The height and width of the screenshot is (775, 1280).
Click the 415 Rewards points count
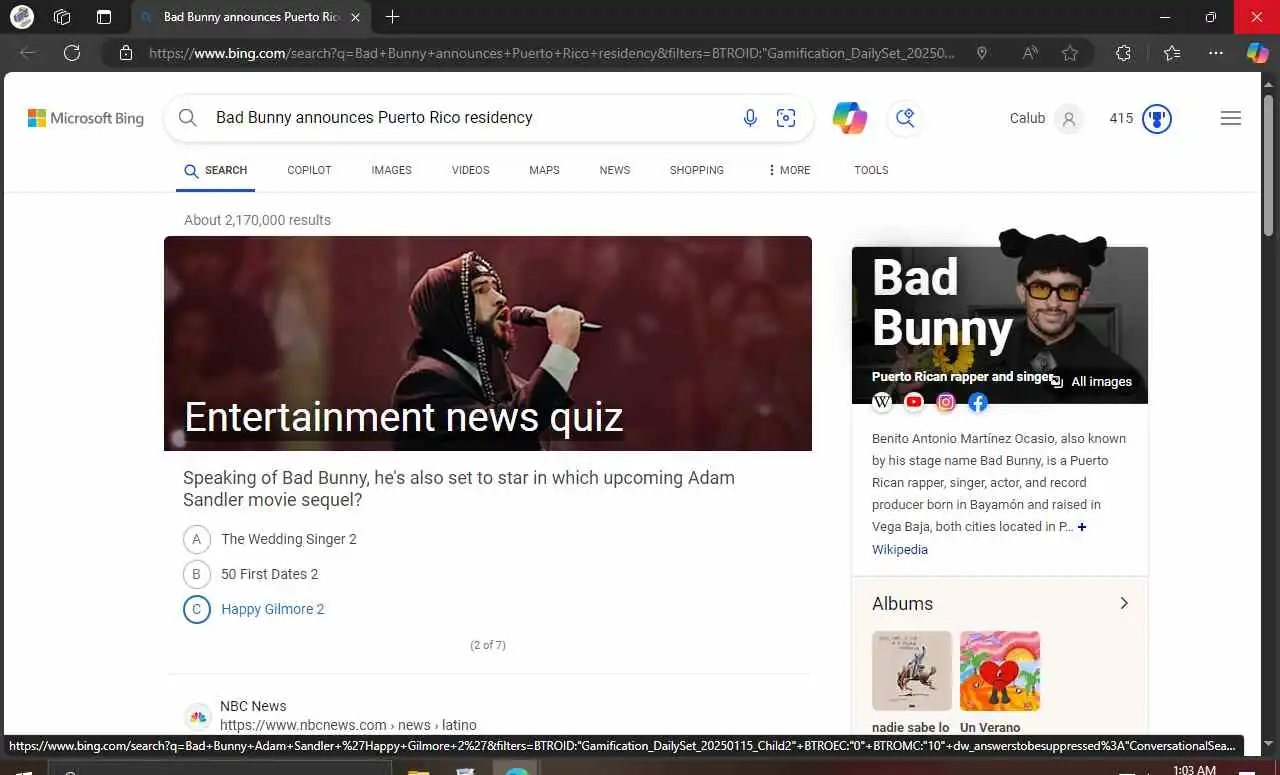pos(1121,118)
